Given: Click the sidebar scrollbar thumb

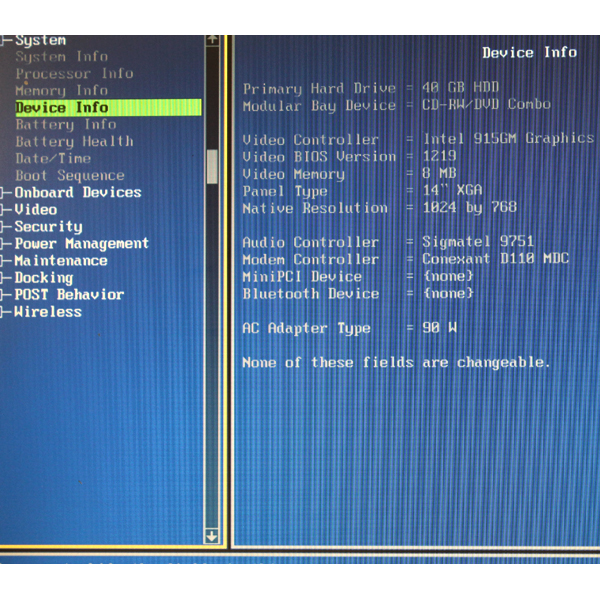Looking at the screenshot, I should [211, 166].
